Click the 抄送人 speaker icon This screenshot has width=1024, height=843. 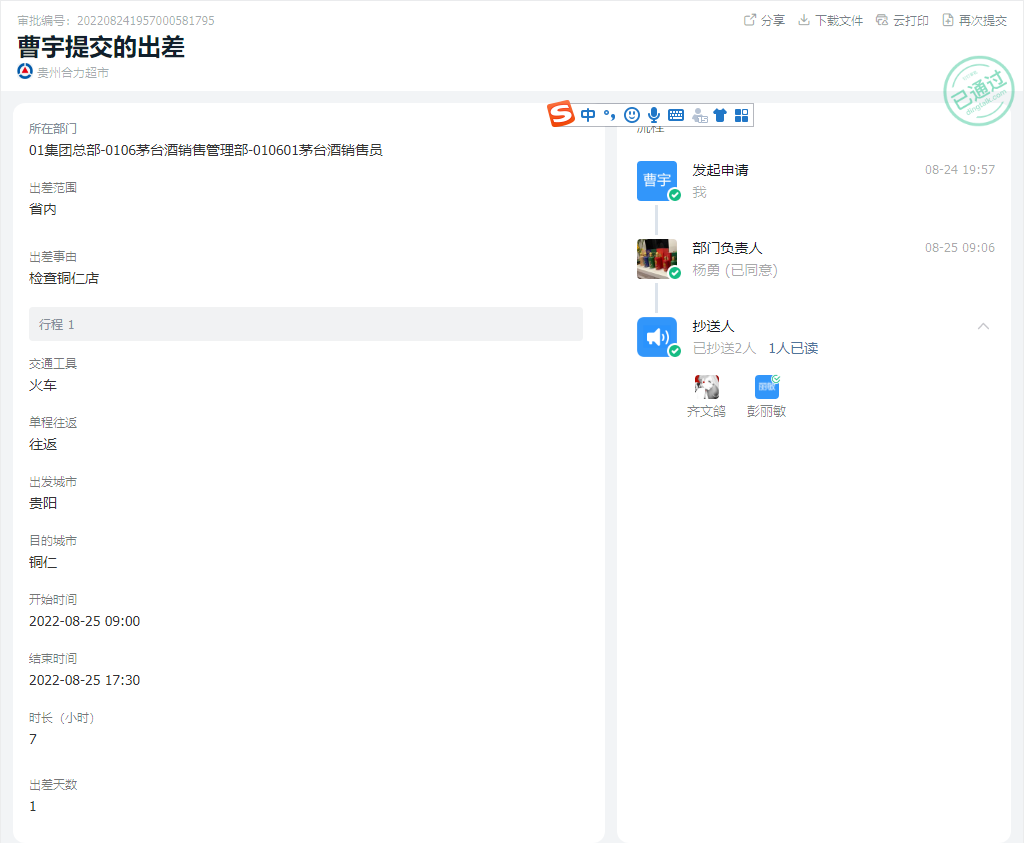click(657, 336)
